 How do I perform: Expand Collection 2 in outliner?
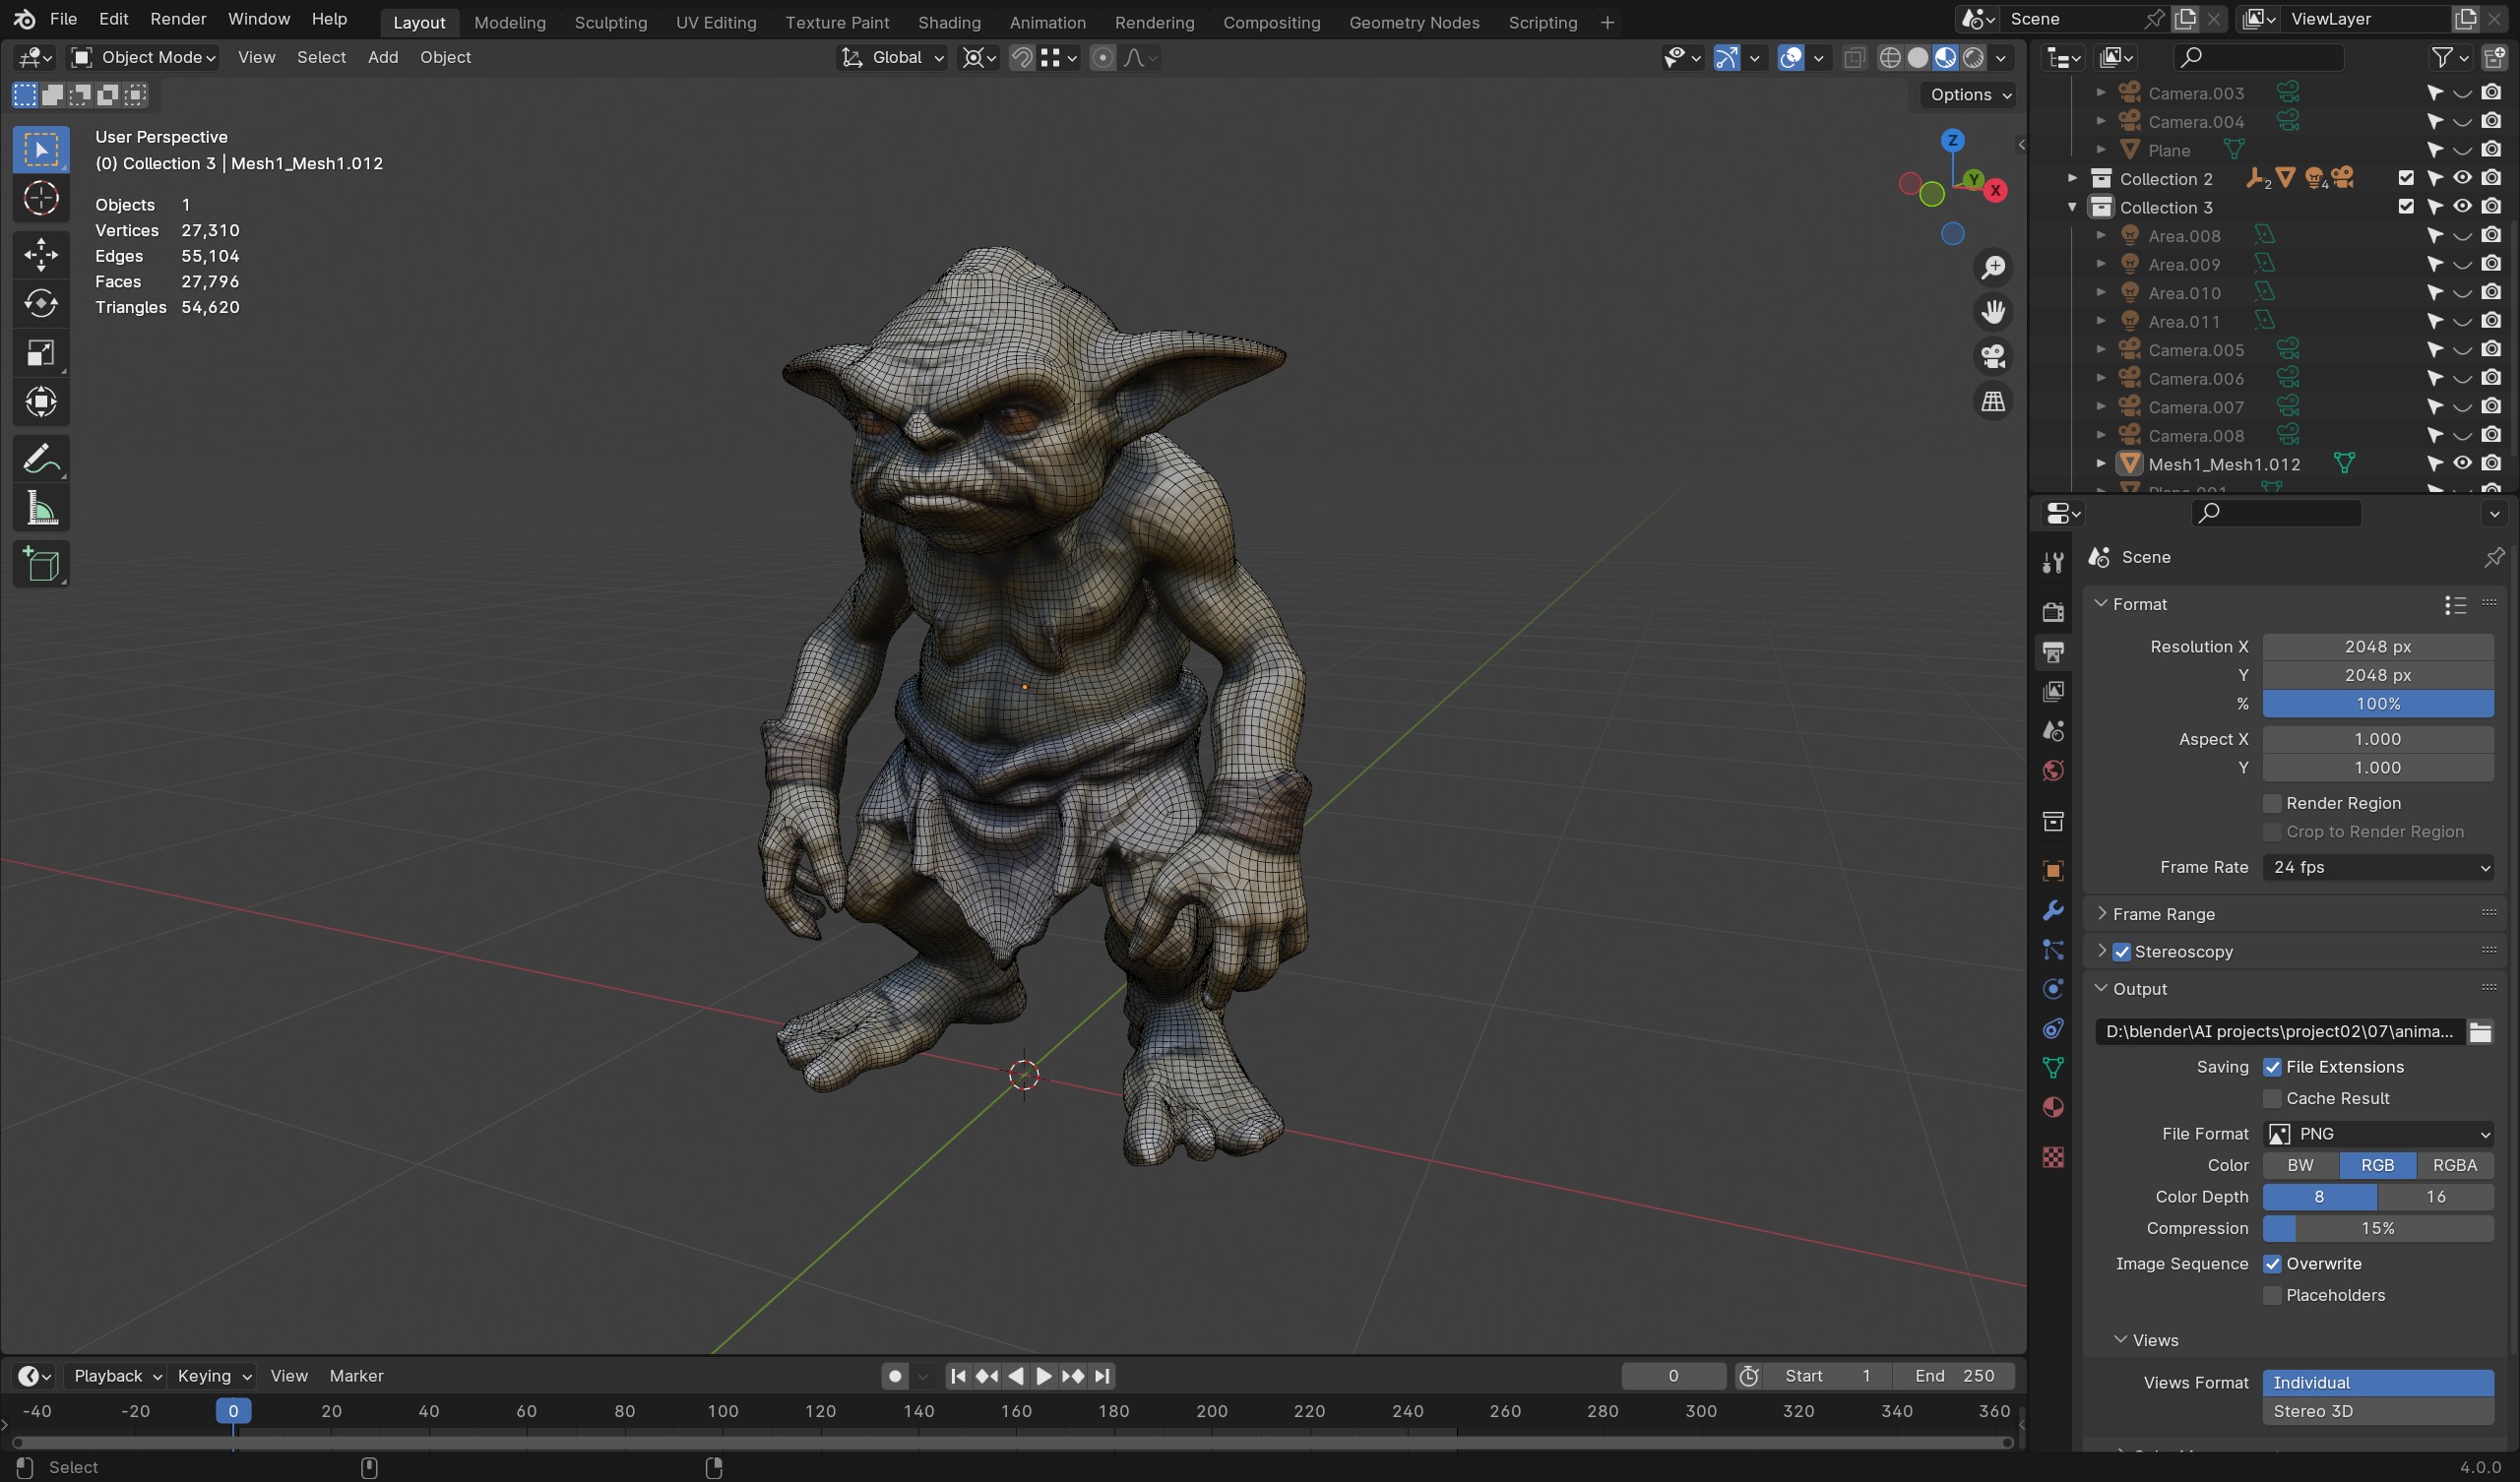pos(2072,179)
